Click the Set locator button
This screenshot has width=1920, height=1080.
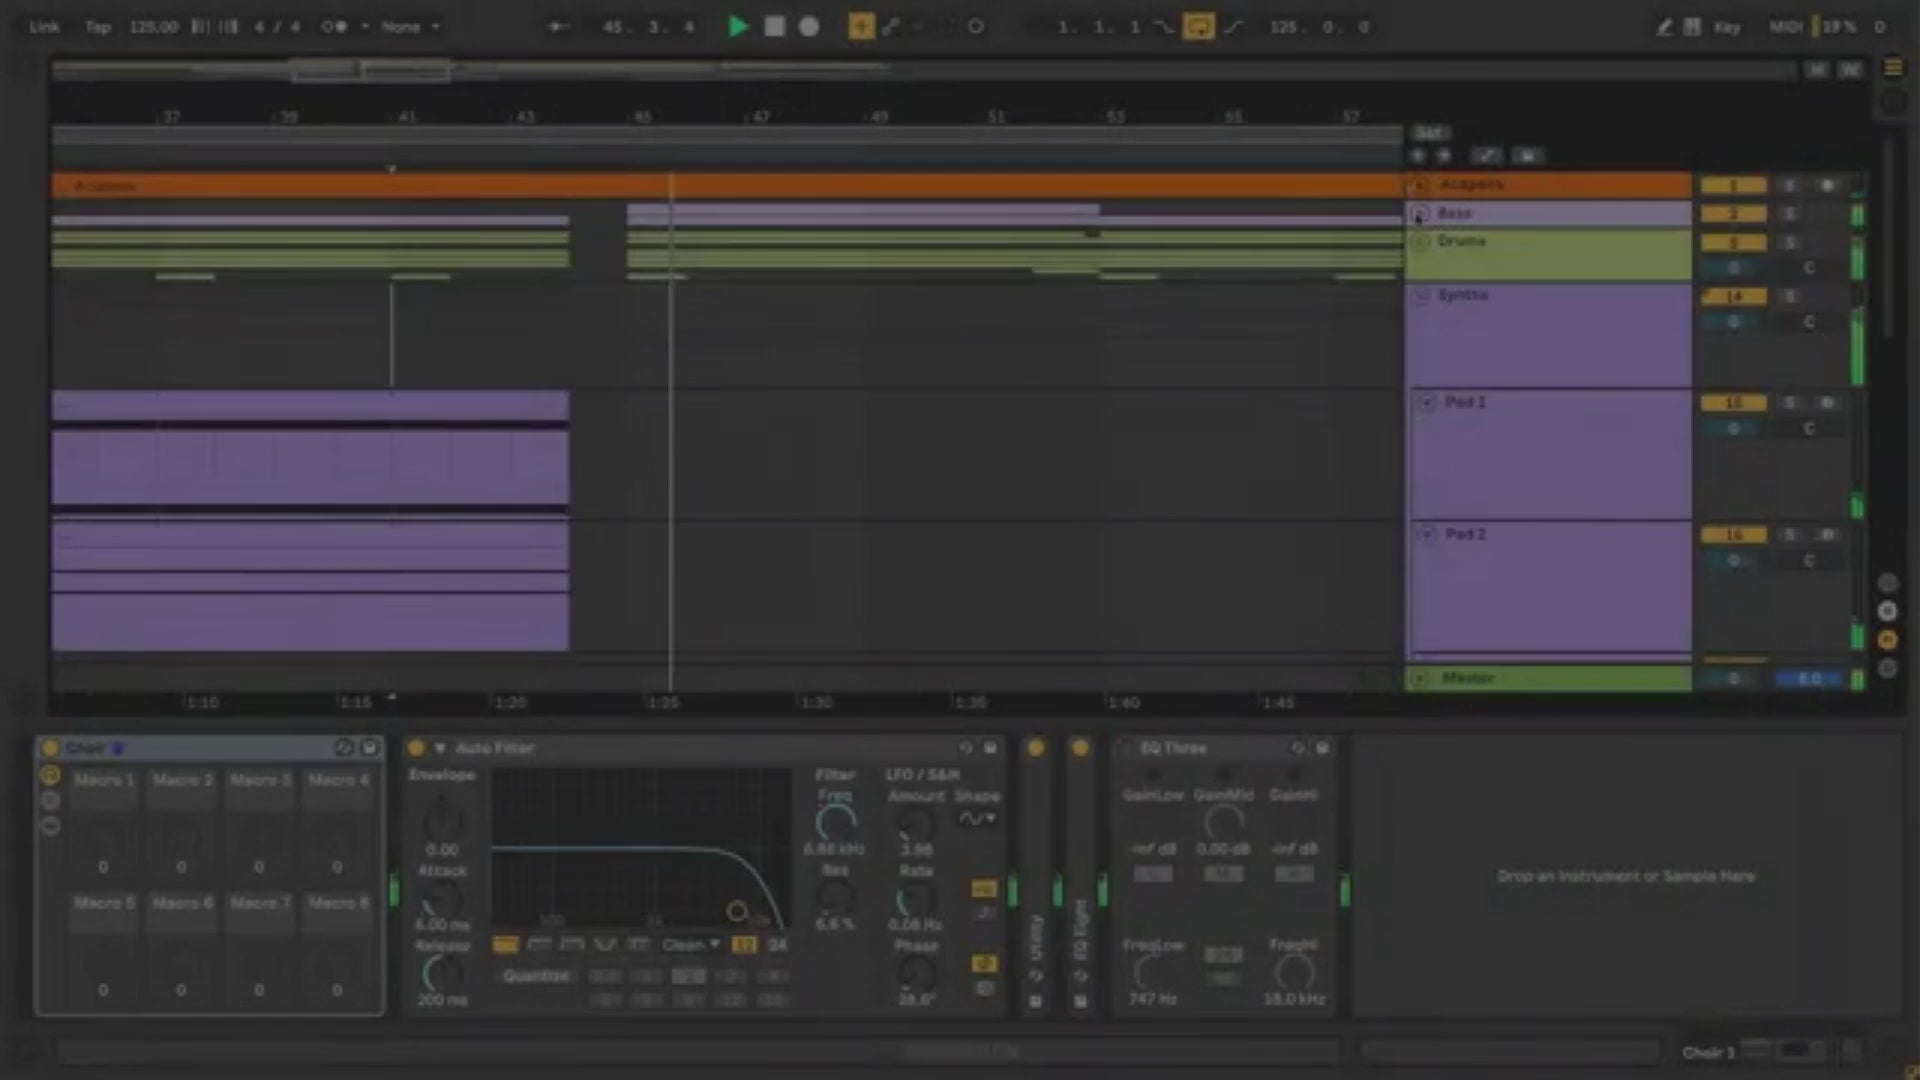pyautogui.click(x=1430, y=133)
